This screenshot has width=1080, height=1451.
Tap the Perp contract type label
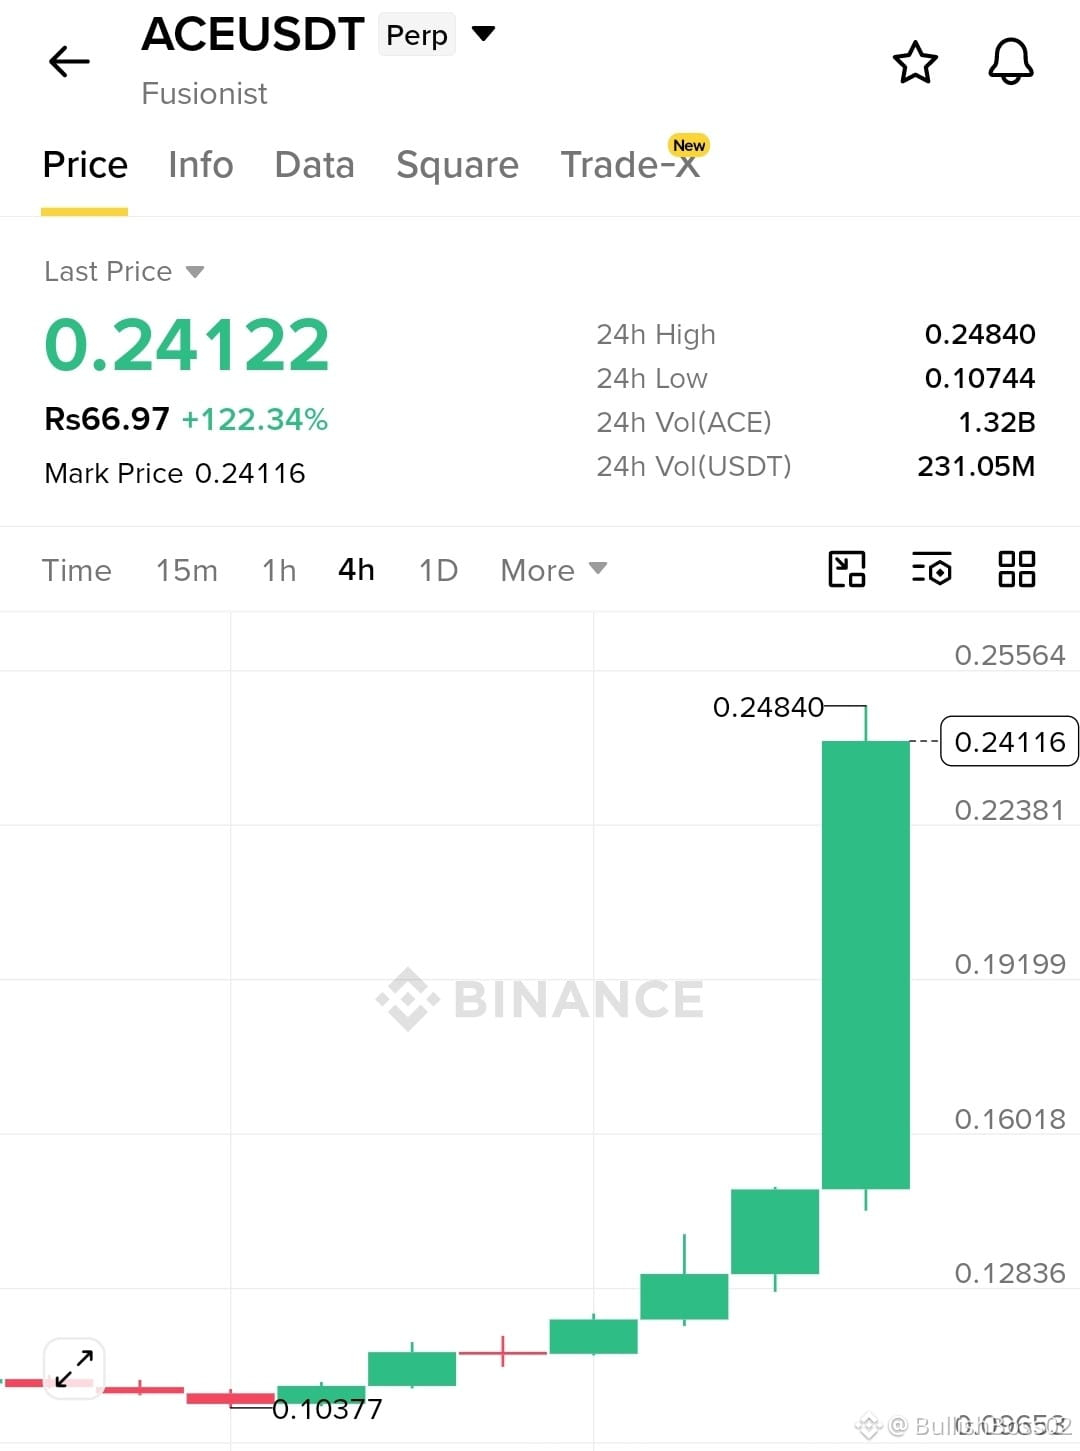417,35
